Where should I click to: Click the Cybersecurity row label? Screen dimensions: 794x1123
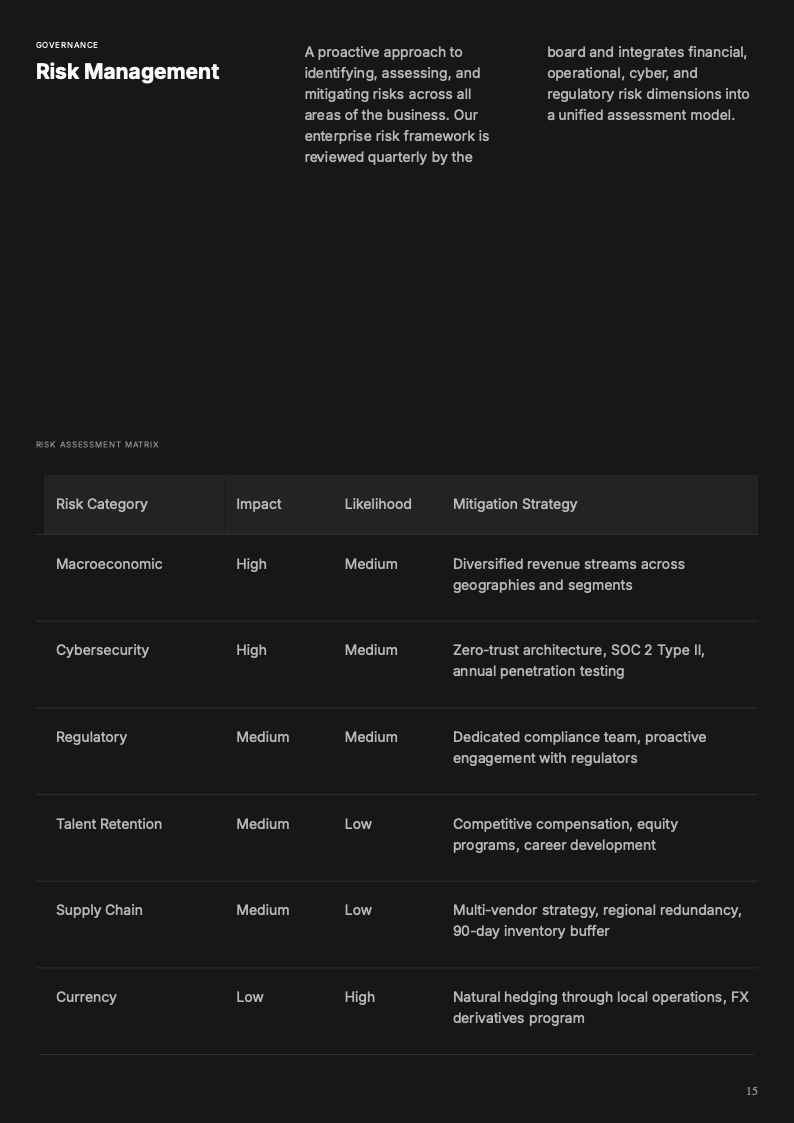(102, 650)
